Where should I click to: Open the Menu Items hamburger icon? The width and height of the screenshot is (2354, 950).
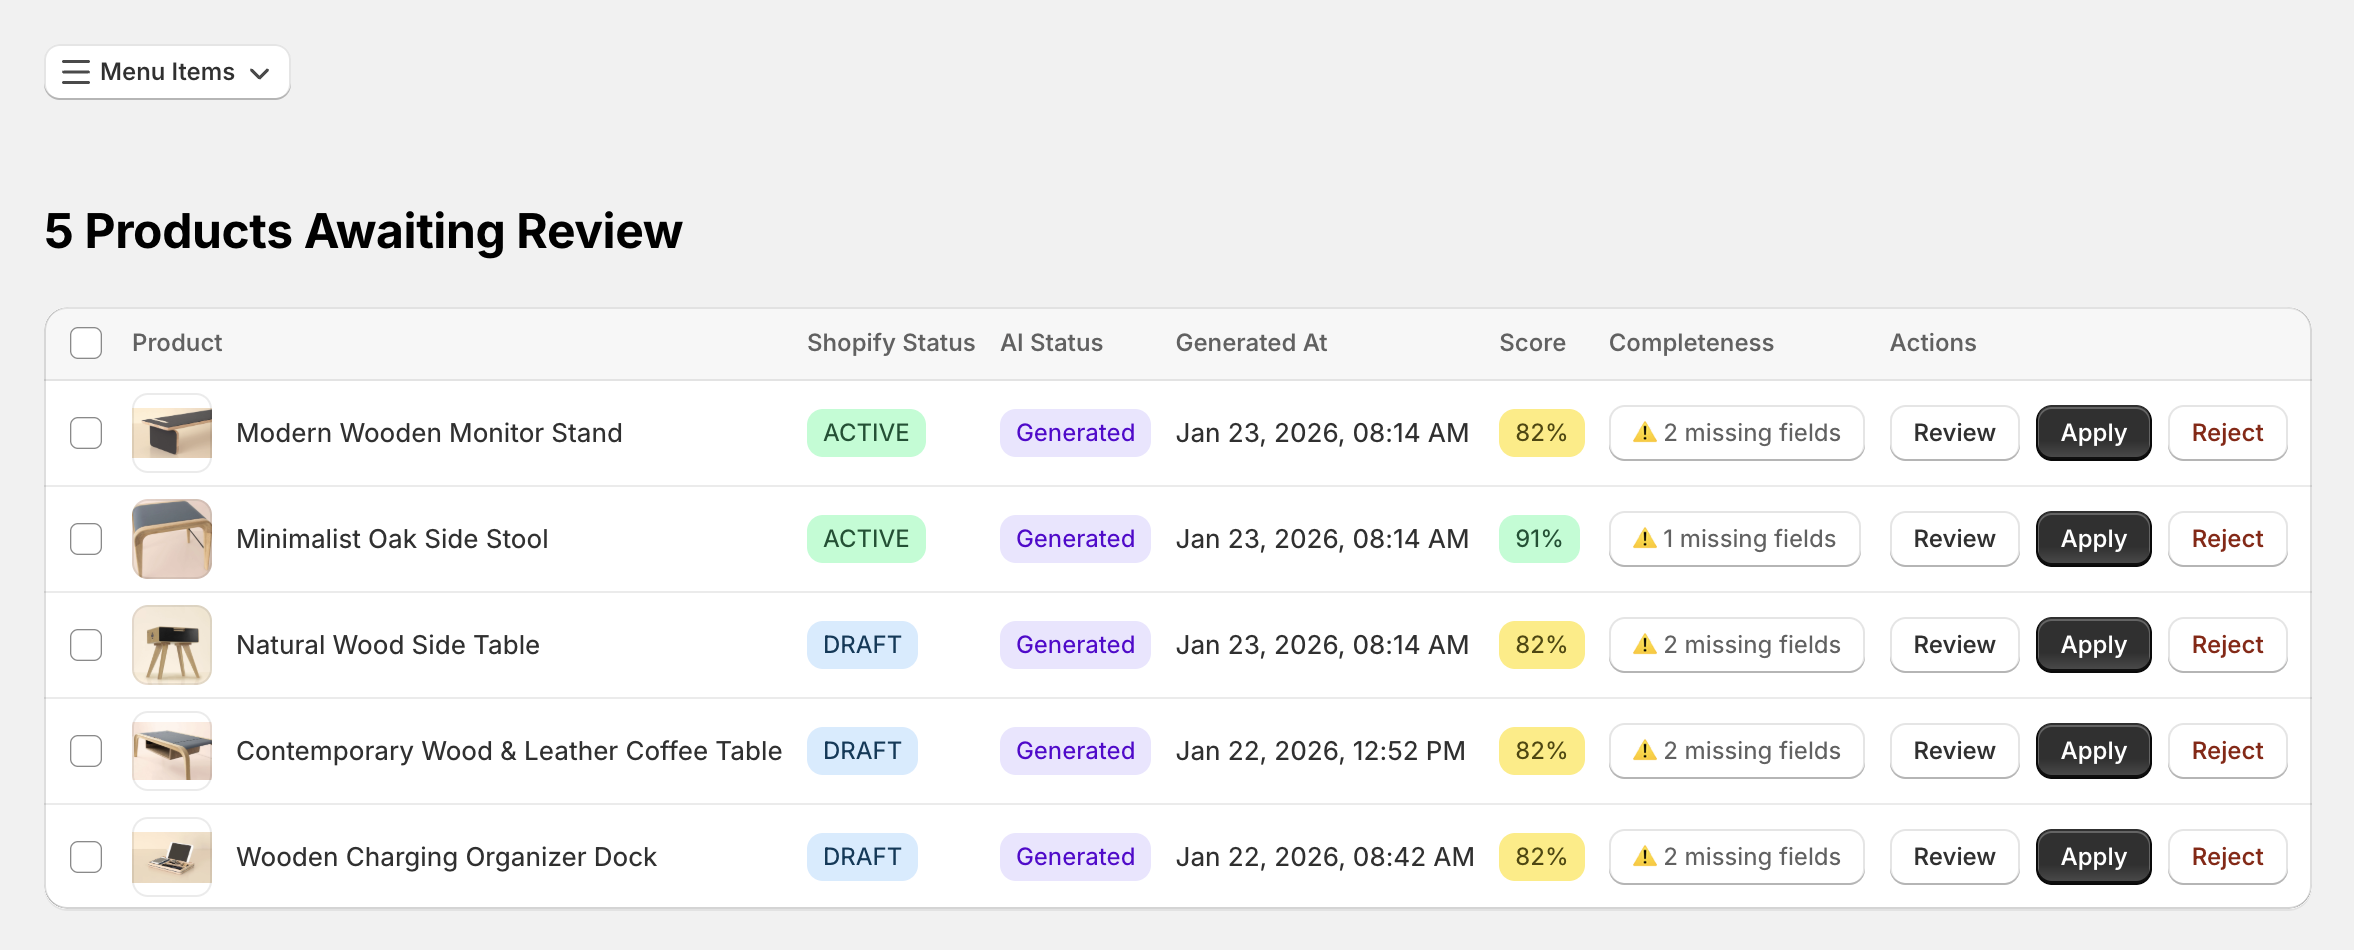pos(75,72)
